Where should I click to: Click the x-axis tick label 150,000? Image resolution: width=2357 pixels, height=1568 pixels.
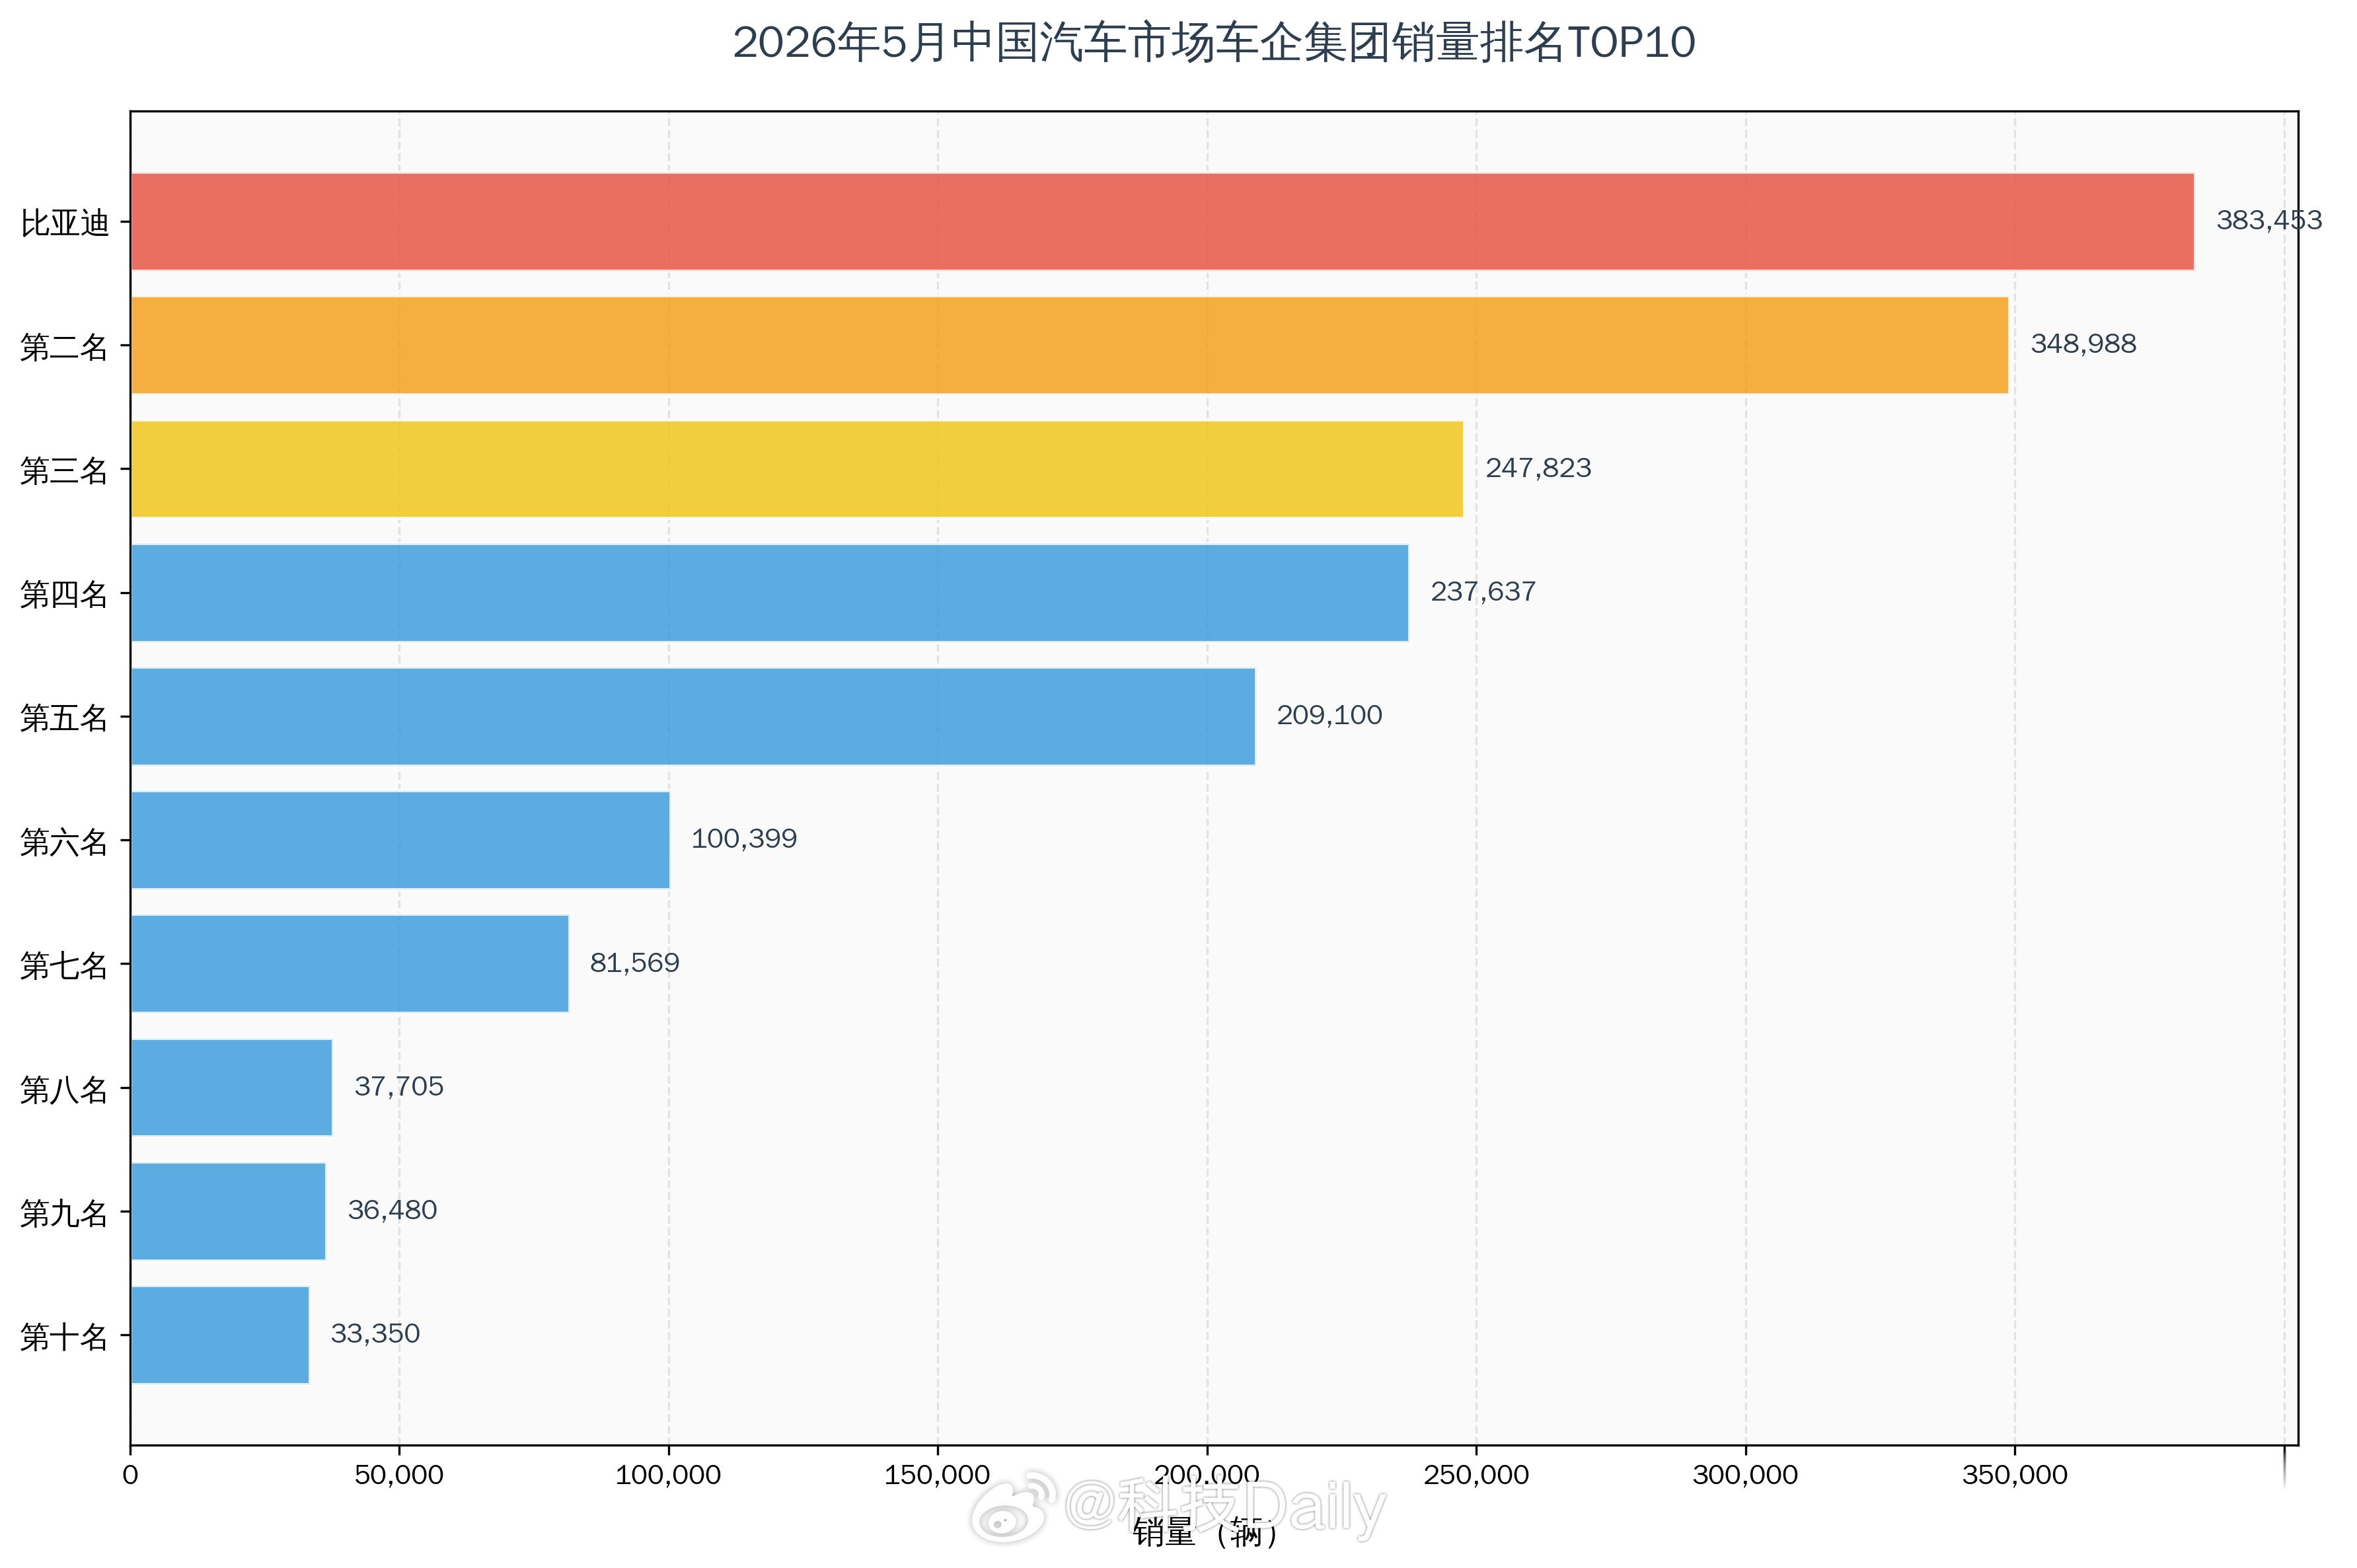tap(937, 1475)
